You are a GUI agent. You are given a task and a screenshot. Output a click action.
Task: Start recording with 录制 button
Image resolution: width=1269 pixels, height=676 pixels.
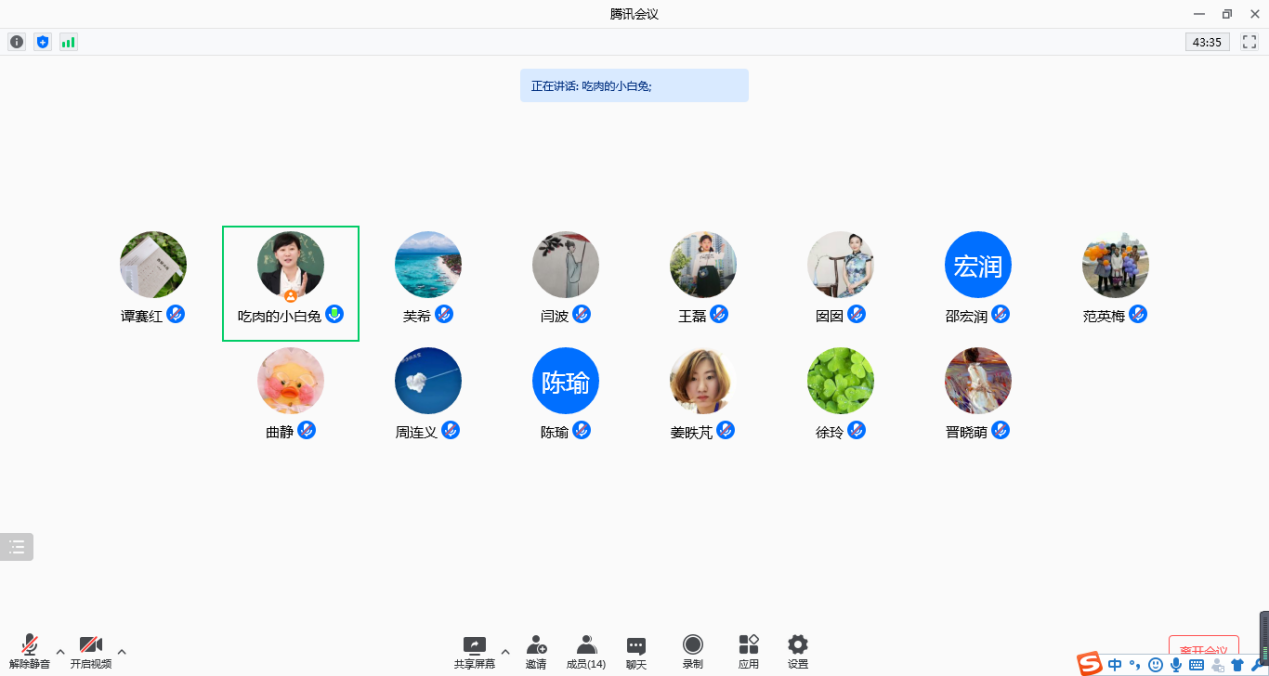tap(692, 646)
